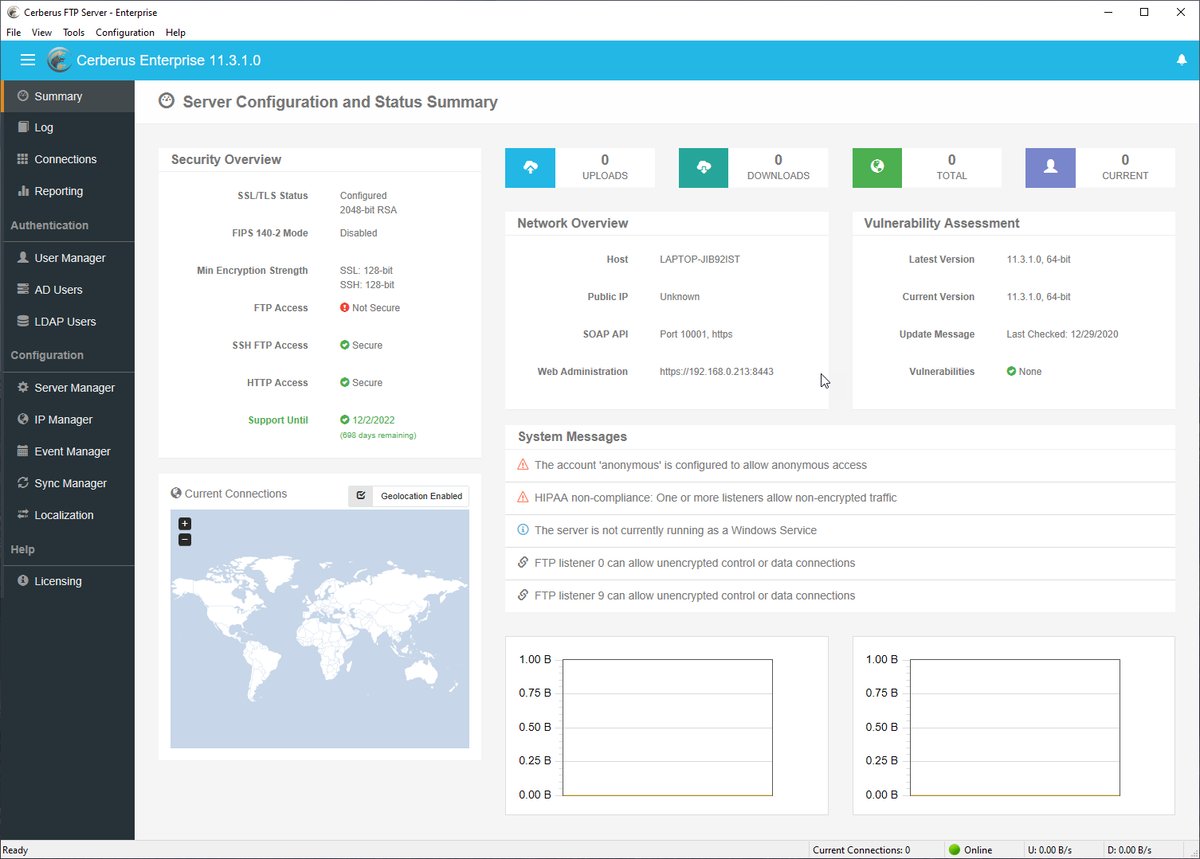The width and height of the screenshot is (1200, 859).
Task: Collapse the sidebar with the hamburger icon
Action: (x=27, y=60)
